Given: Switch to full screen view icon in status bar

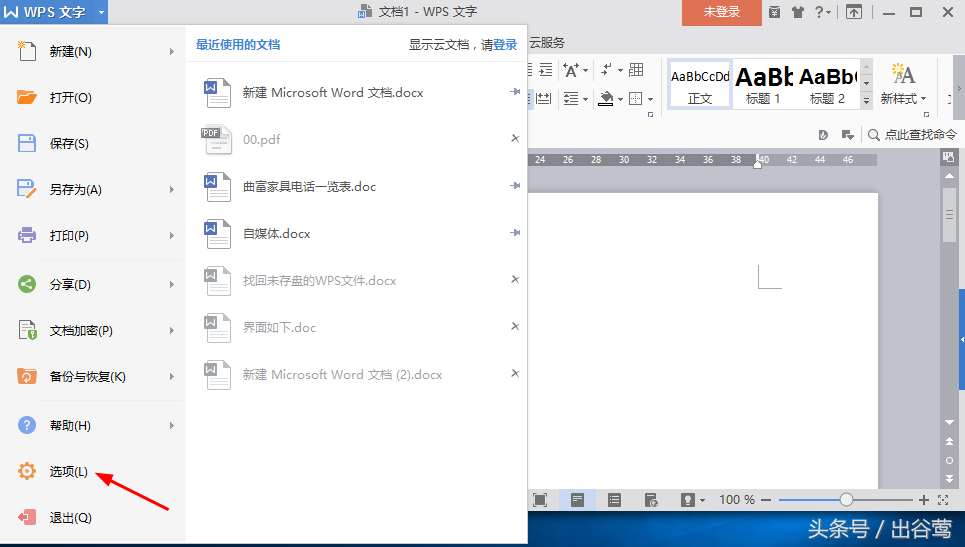Looking at the screenshot, I should point(540,500).
